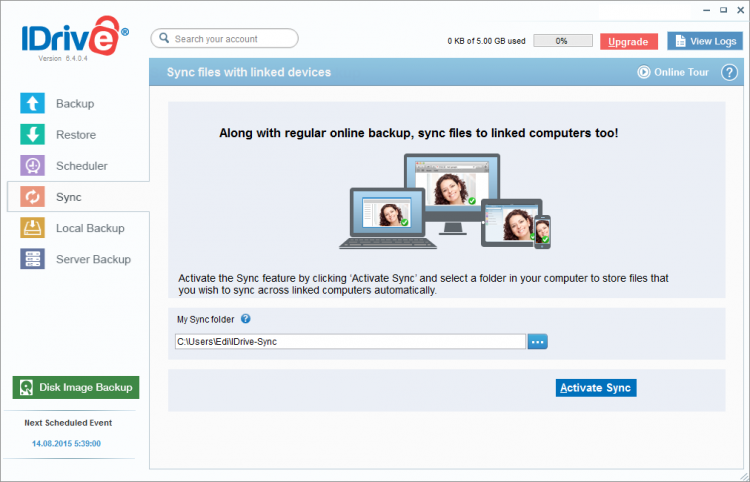Viewport: 750px width, 482px height.
Task: Click the magnifier icon in search box
Action: 164,38
